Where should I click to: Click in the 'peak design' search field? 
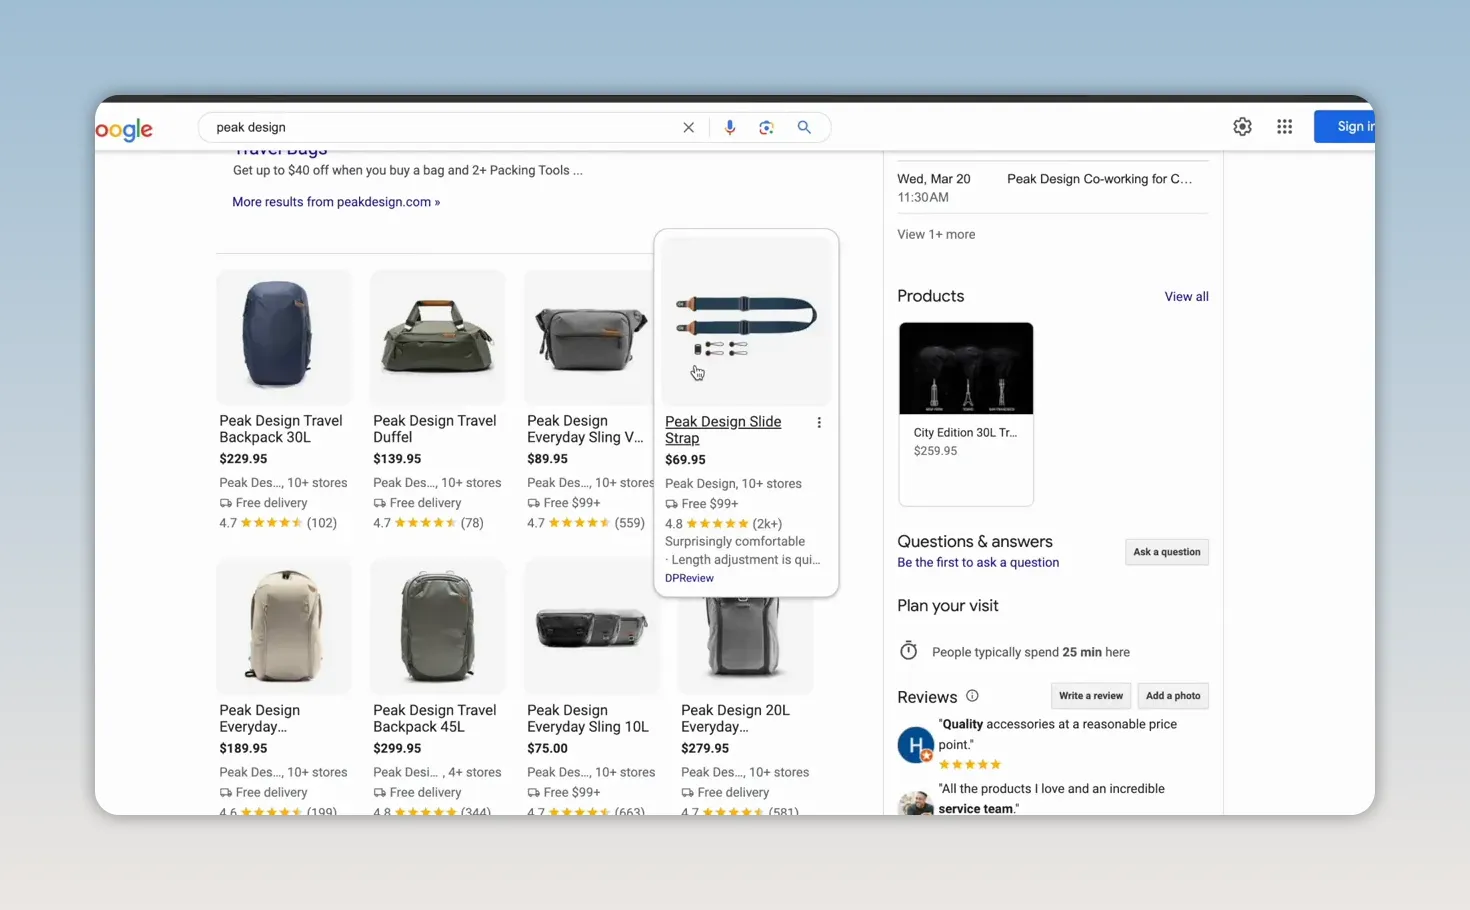pos(440,127)
